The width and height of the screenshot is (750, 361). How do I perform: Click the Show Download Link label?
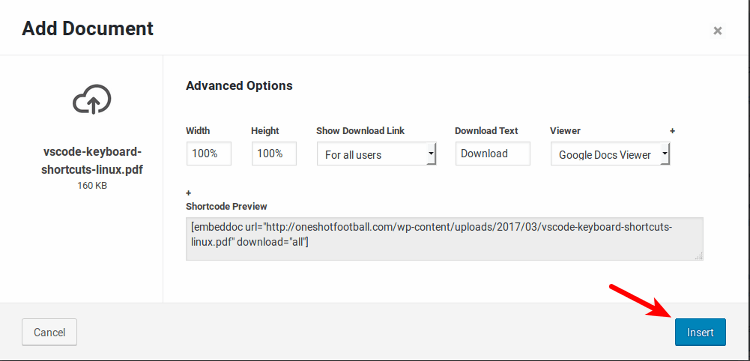coord(360,131)
